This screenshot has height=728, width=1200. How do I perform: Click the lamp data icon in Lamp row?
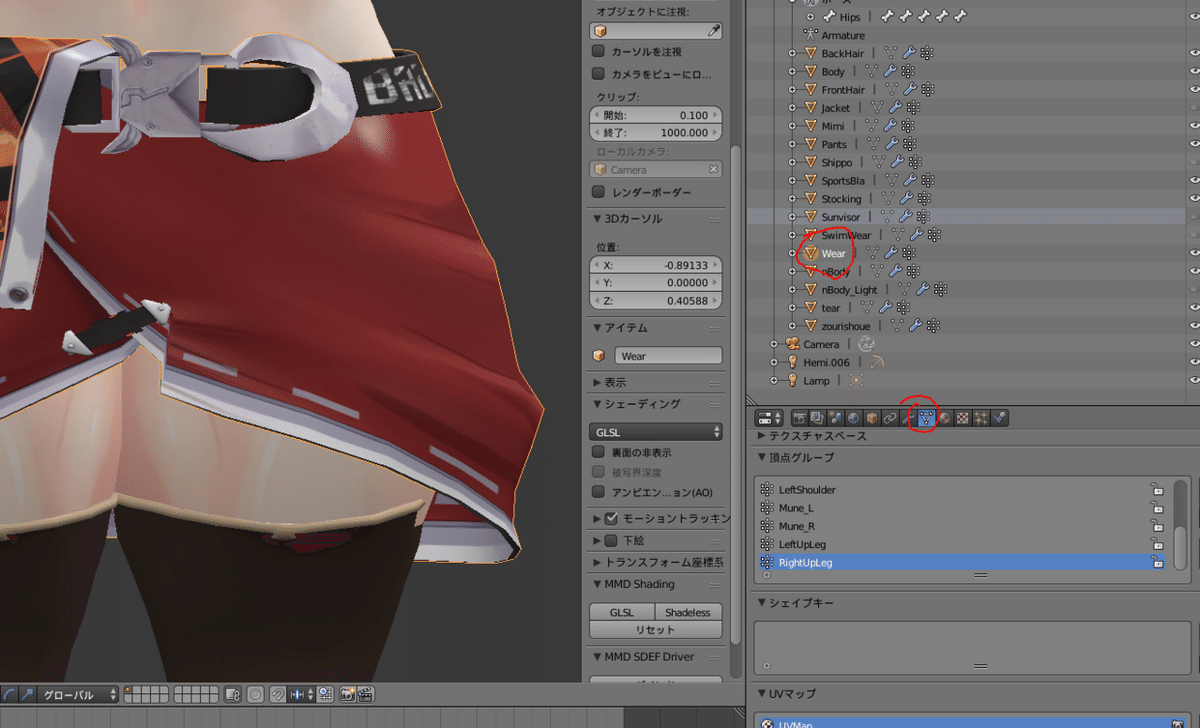856,380
